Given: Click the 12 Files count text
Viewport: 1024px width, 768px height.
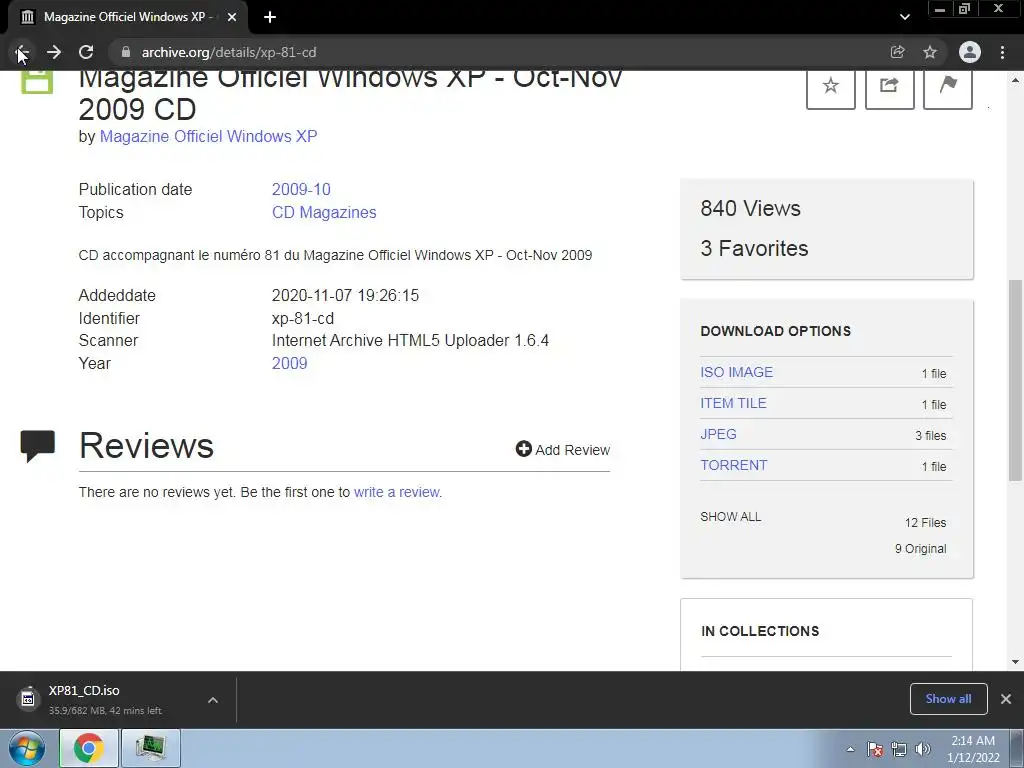Looking at the screenshot, I should [x=925, y=522].
